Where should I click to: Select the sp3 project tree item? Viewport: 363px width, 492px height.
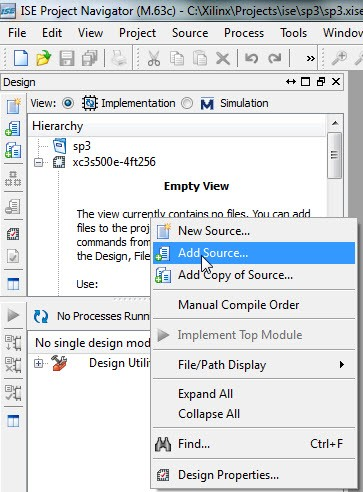[x=82, y=146]
